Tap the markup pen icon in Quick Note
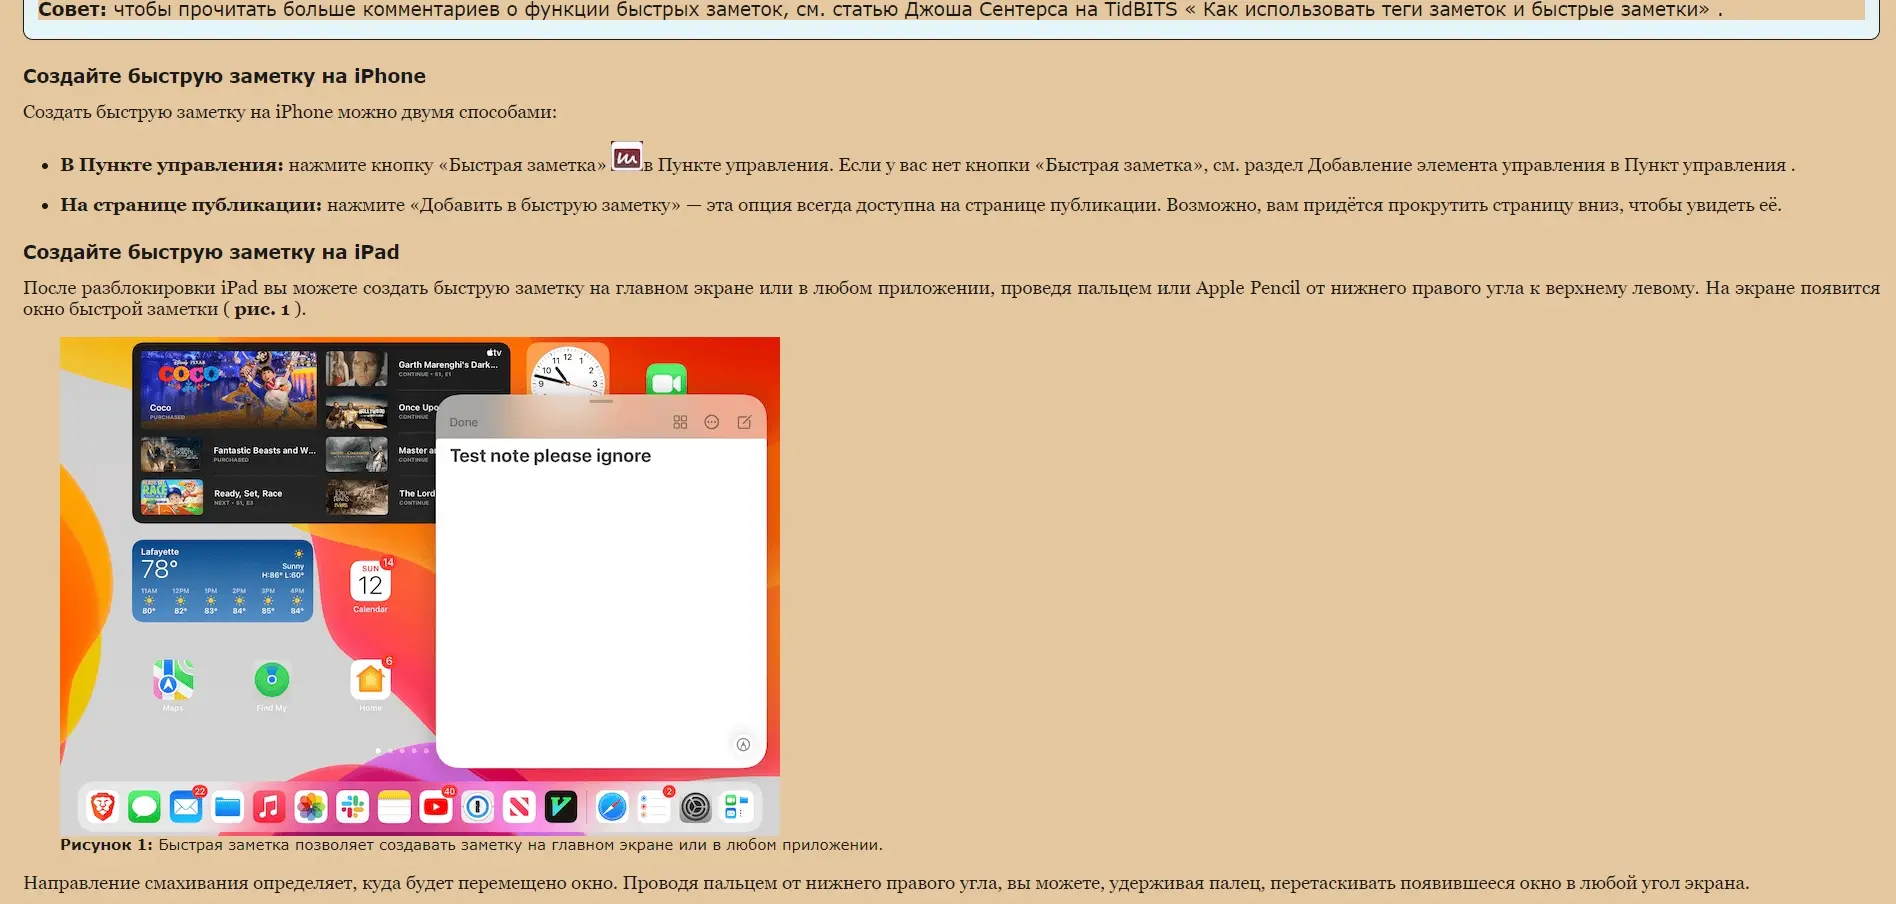The image size is (1896, 904). point(743,744)
